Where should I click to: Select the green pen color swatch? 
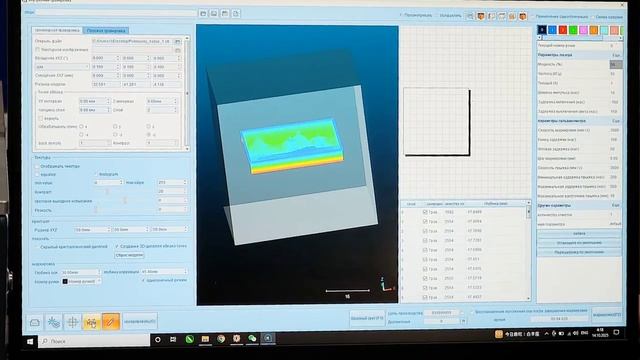click(573, 30)
